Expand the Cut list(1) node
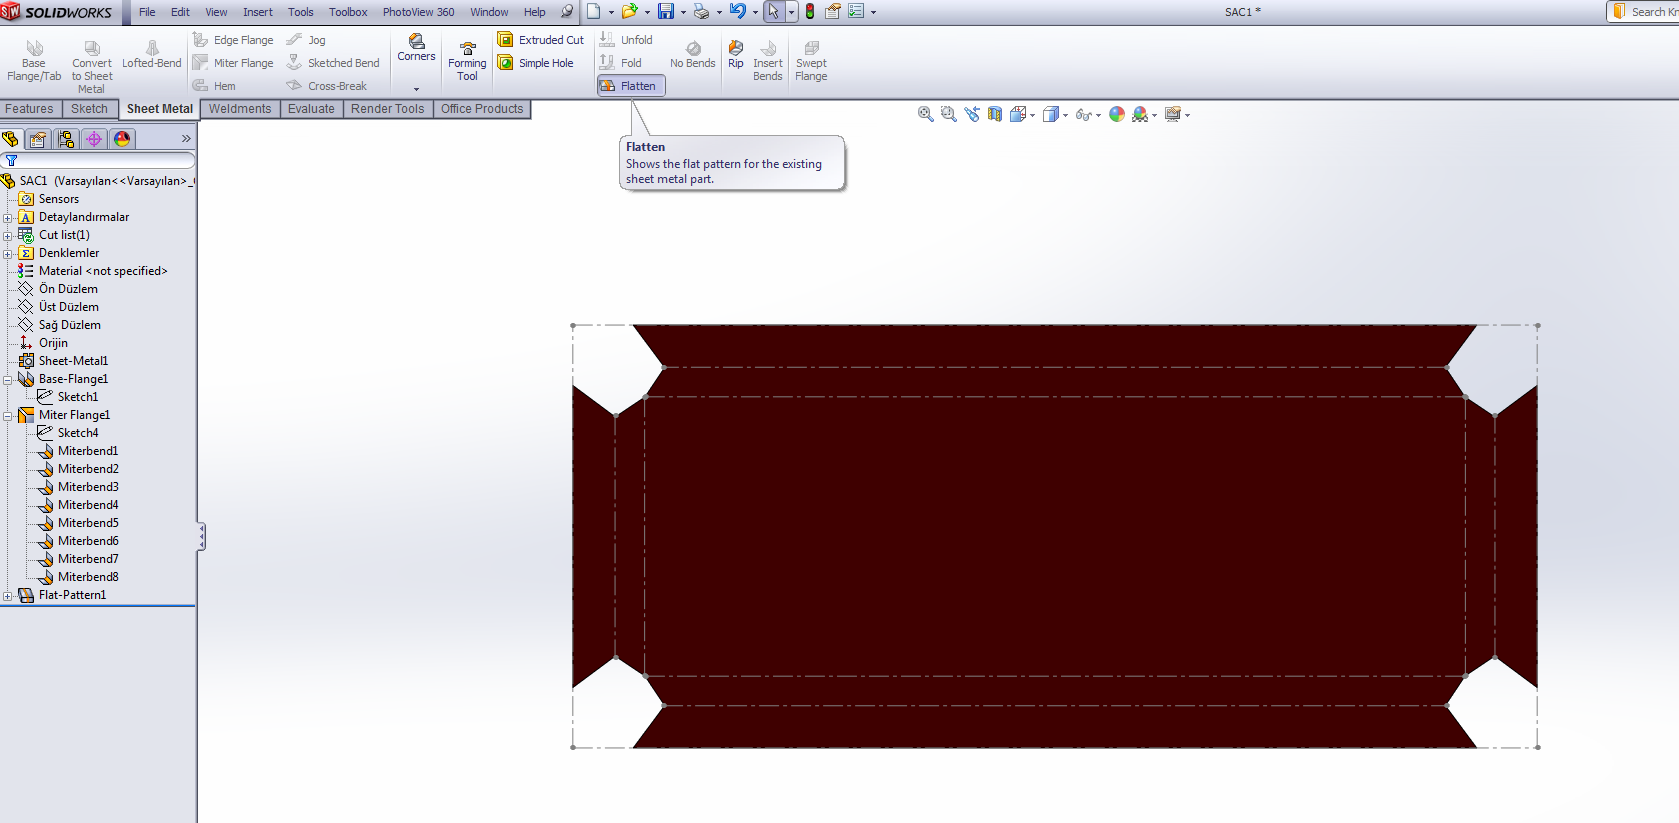 (8, 236)
